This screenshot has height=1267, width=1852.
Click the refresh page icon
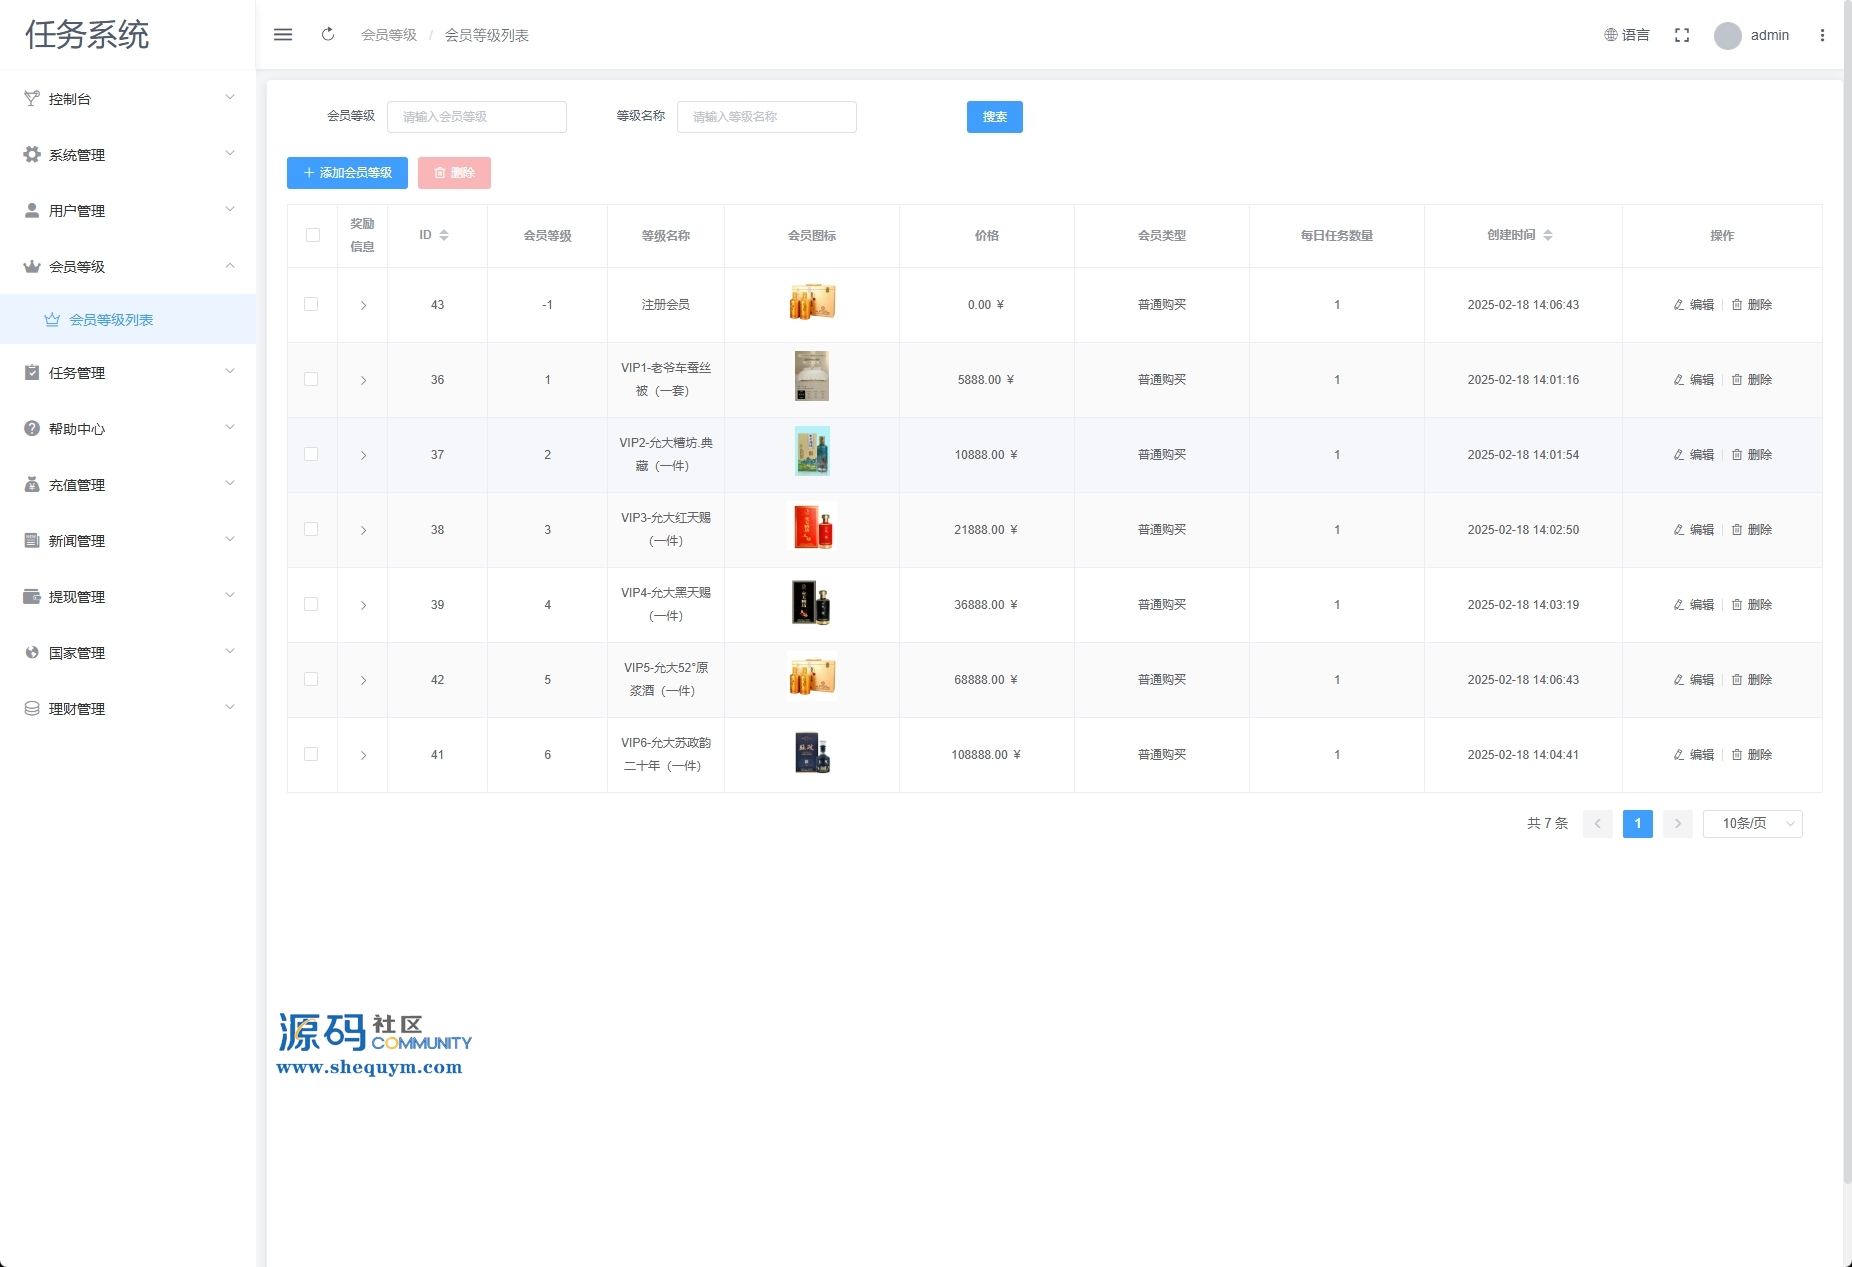[x=328, y=35]
